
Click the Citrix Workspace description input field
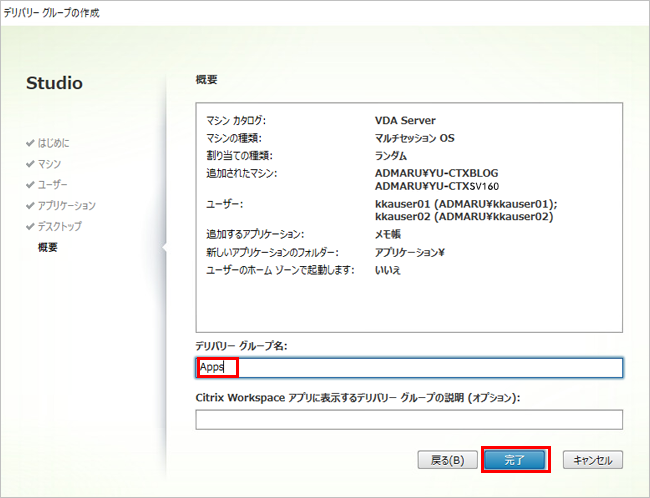409,419
